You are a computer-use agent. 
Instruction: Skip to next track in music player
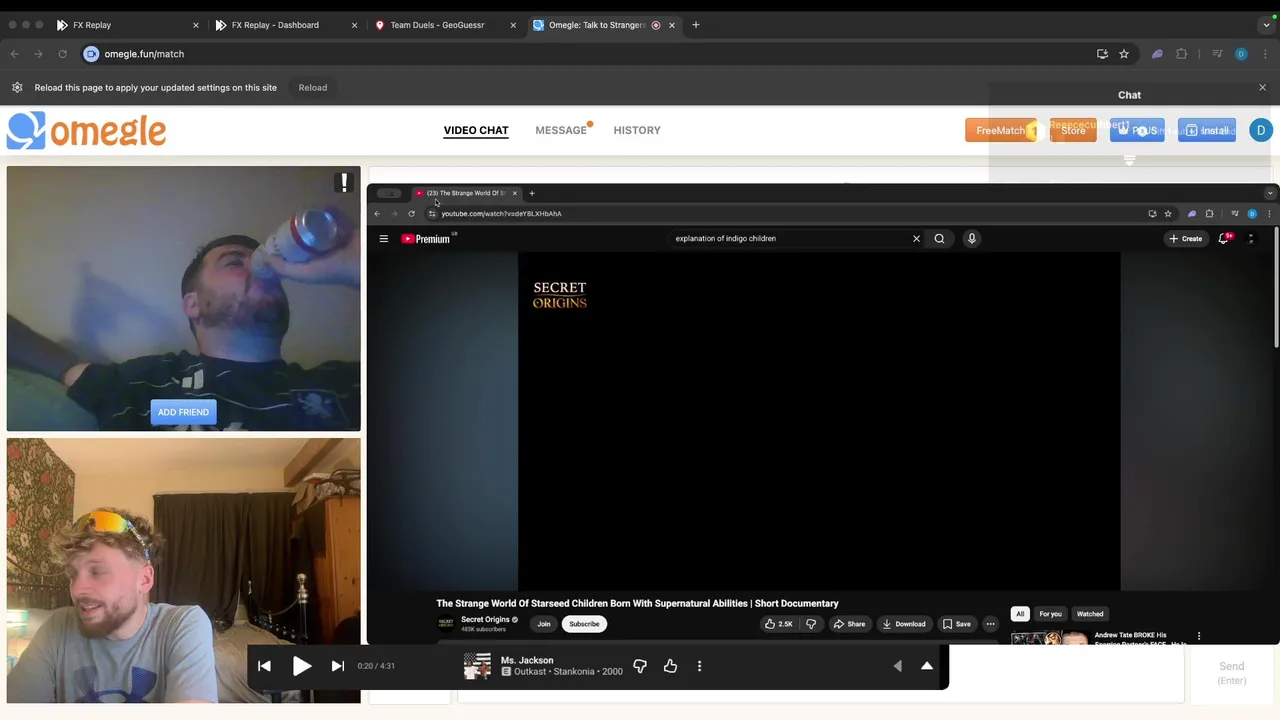coord(338,666)
